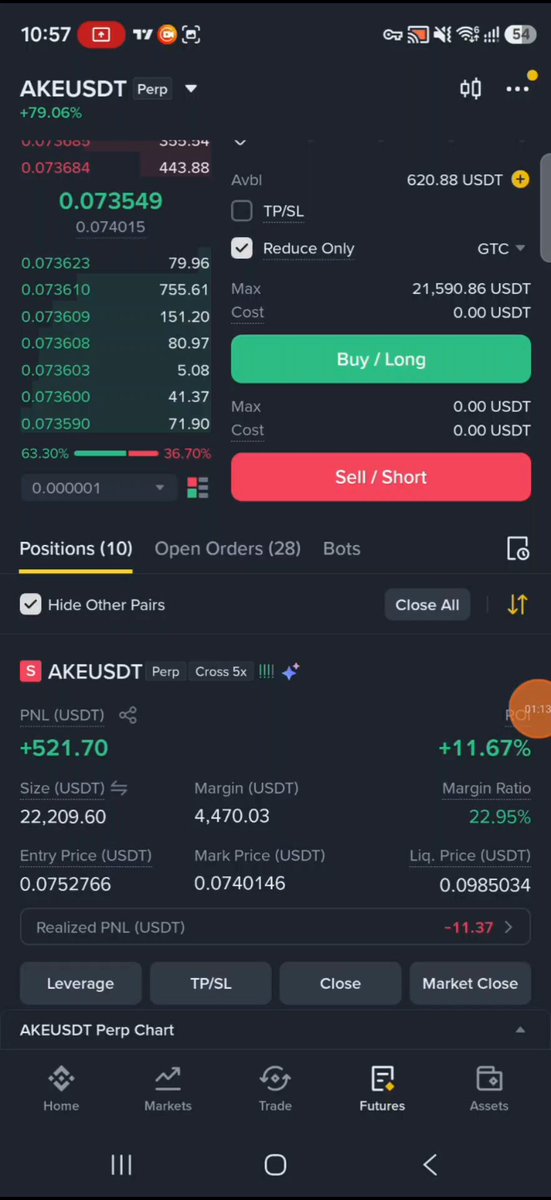The height and width of the screenshot is (1200, 551).
Task: Swap size unit via arrows icon
Action: click(x=119, y=788)
